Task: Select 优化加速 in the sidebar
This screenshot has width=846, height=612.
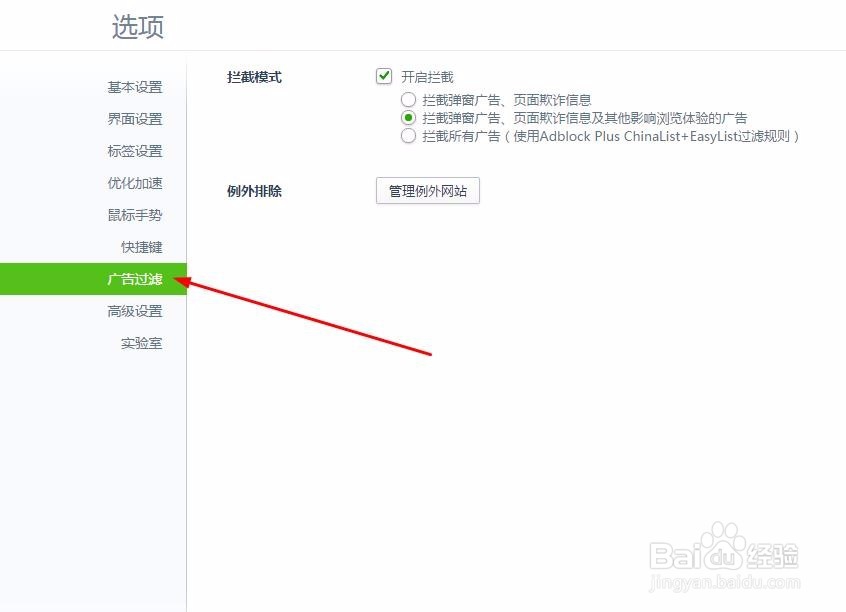Action: click(135, 183)
